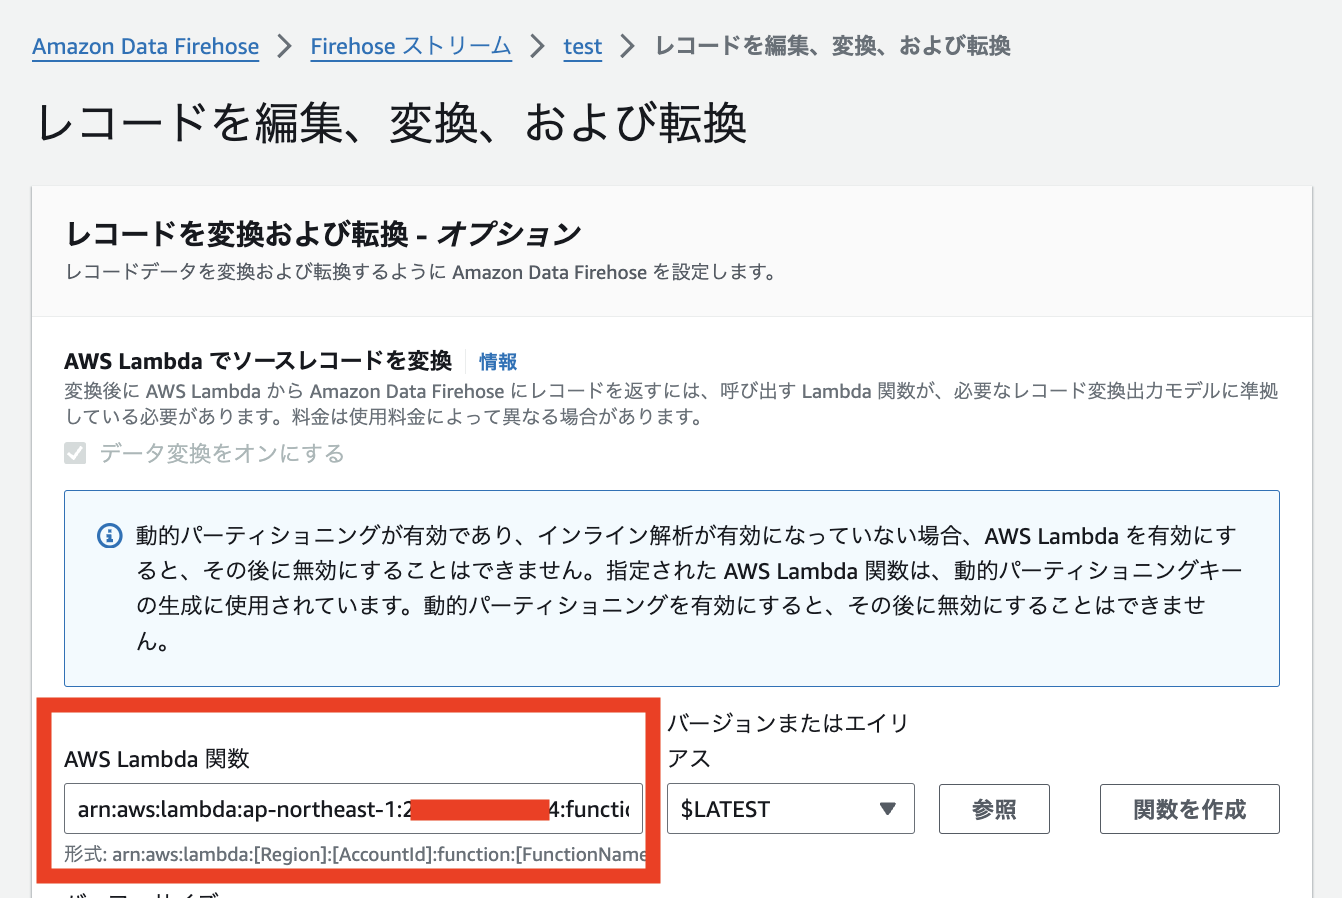The width and height of the screenshot is (1342, 898).
Task: Open the $LATEST version dropdown
Action: point(790,808)
